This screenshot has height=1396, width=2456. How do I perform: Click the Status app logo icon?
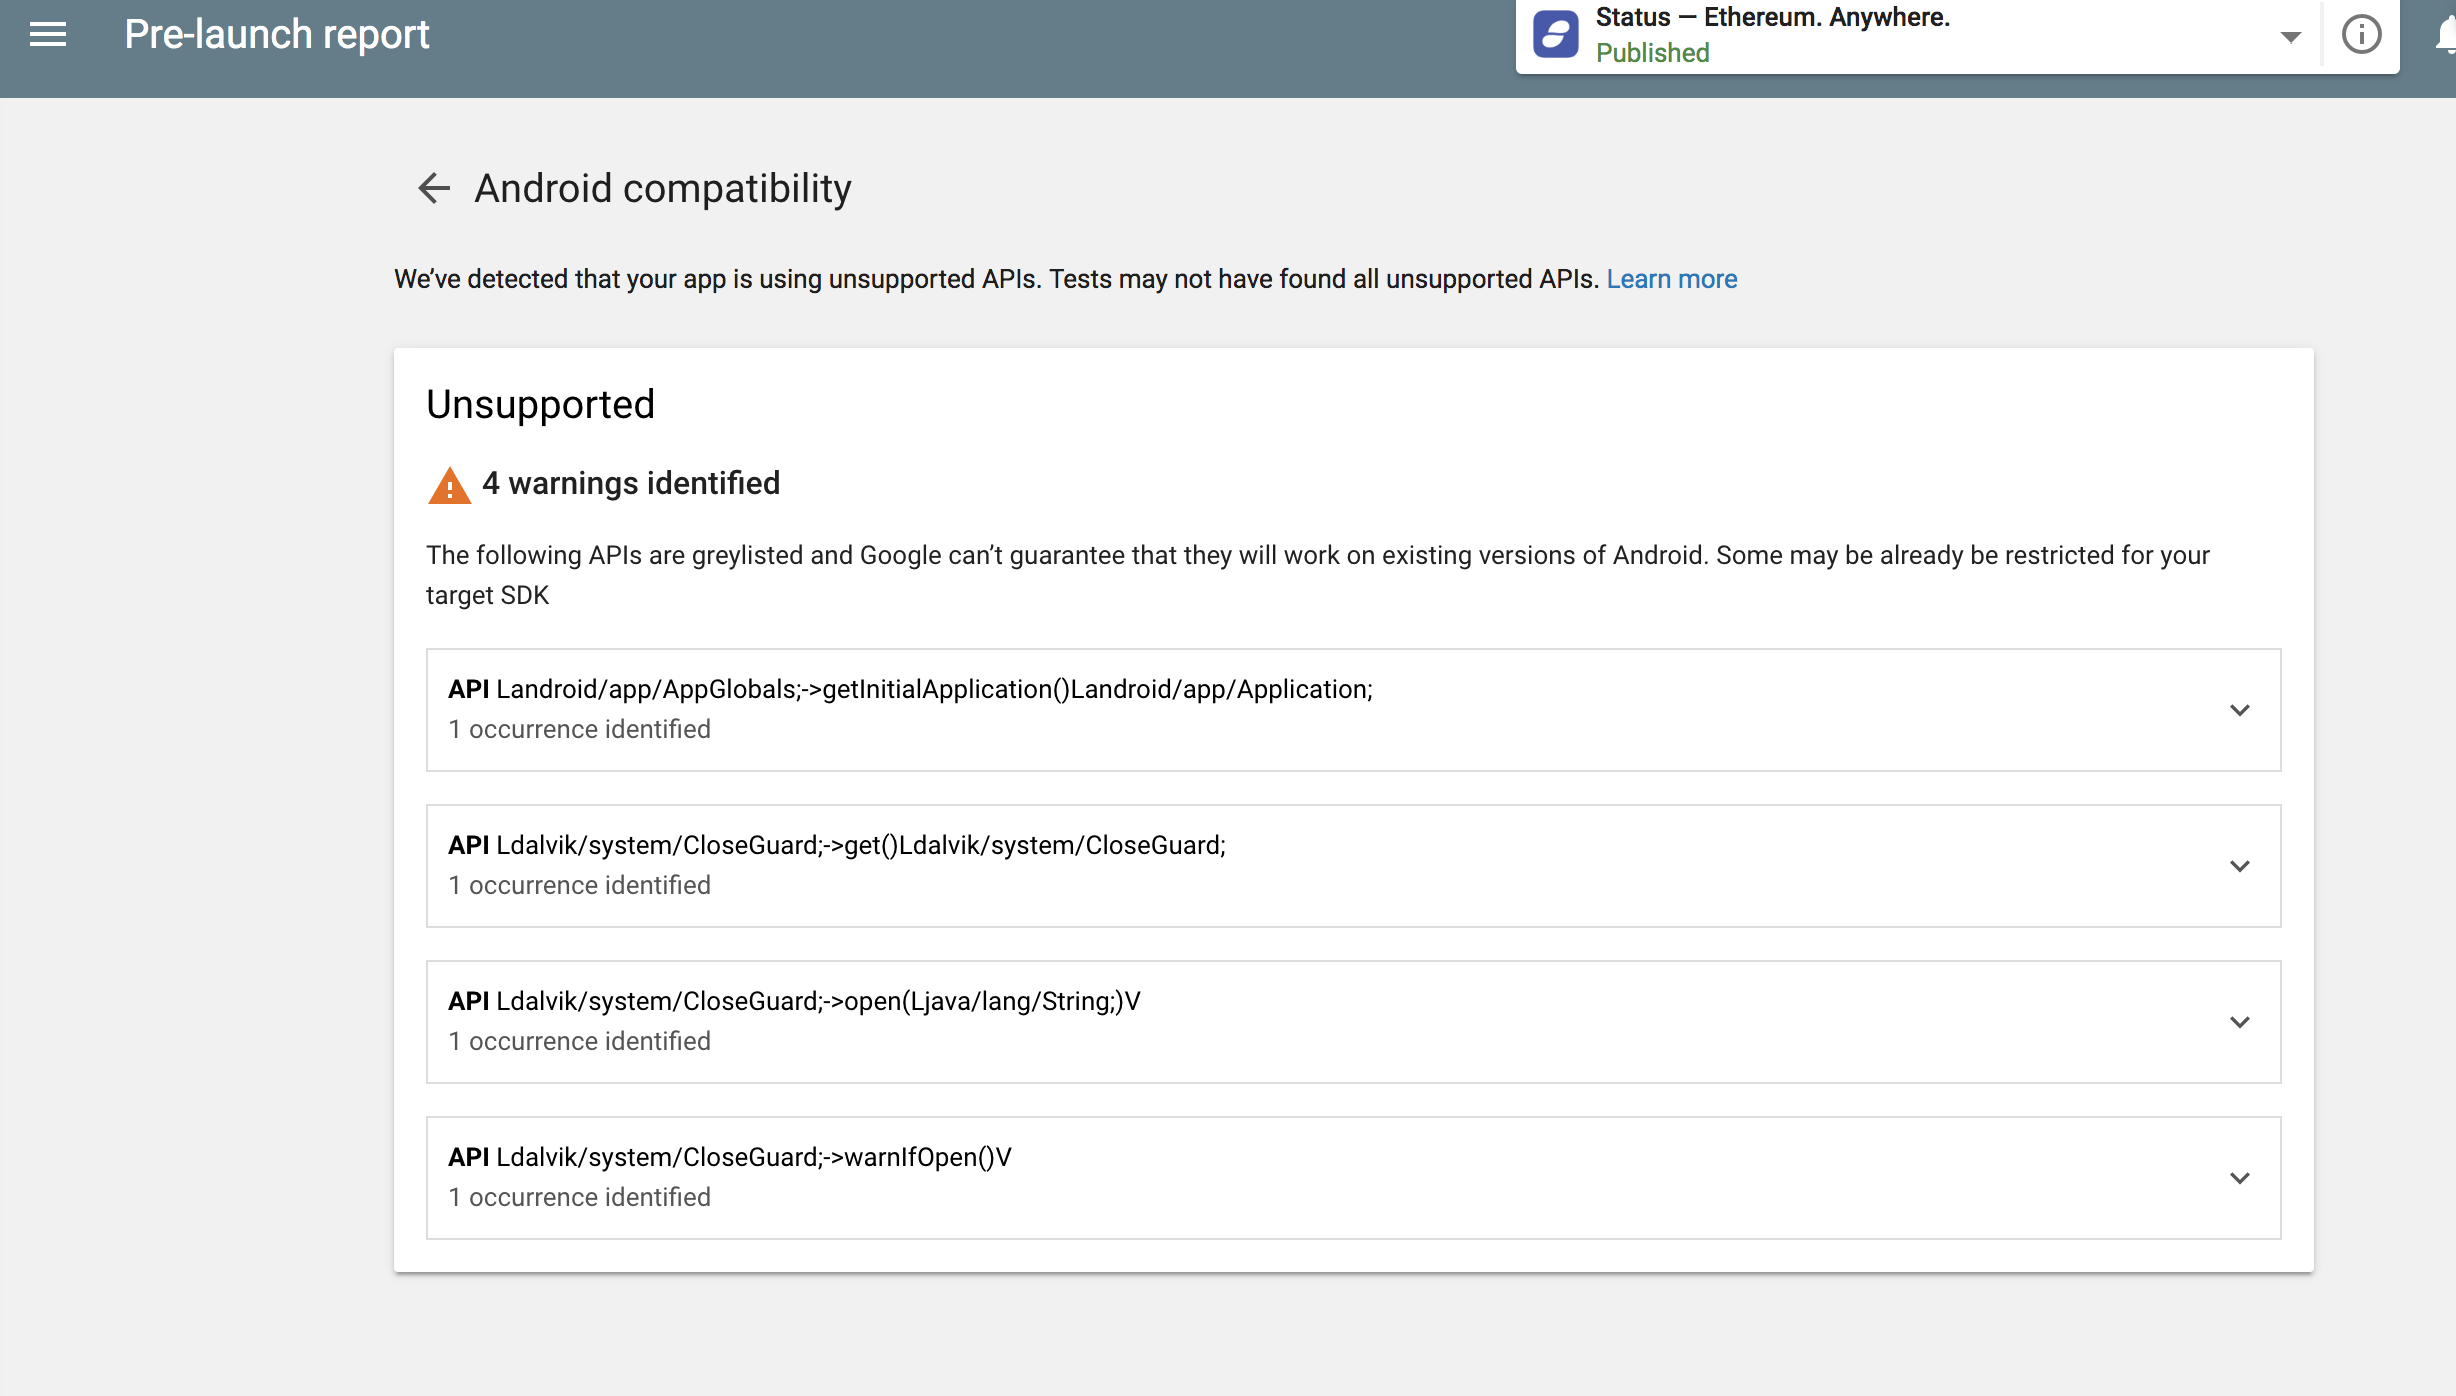[1556, 35]
